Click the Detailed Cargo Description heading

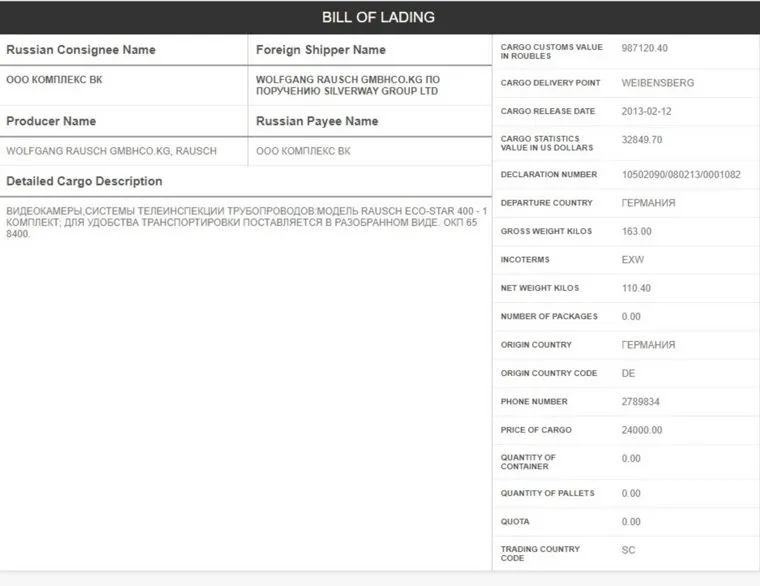[84, 181]
